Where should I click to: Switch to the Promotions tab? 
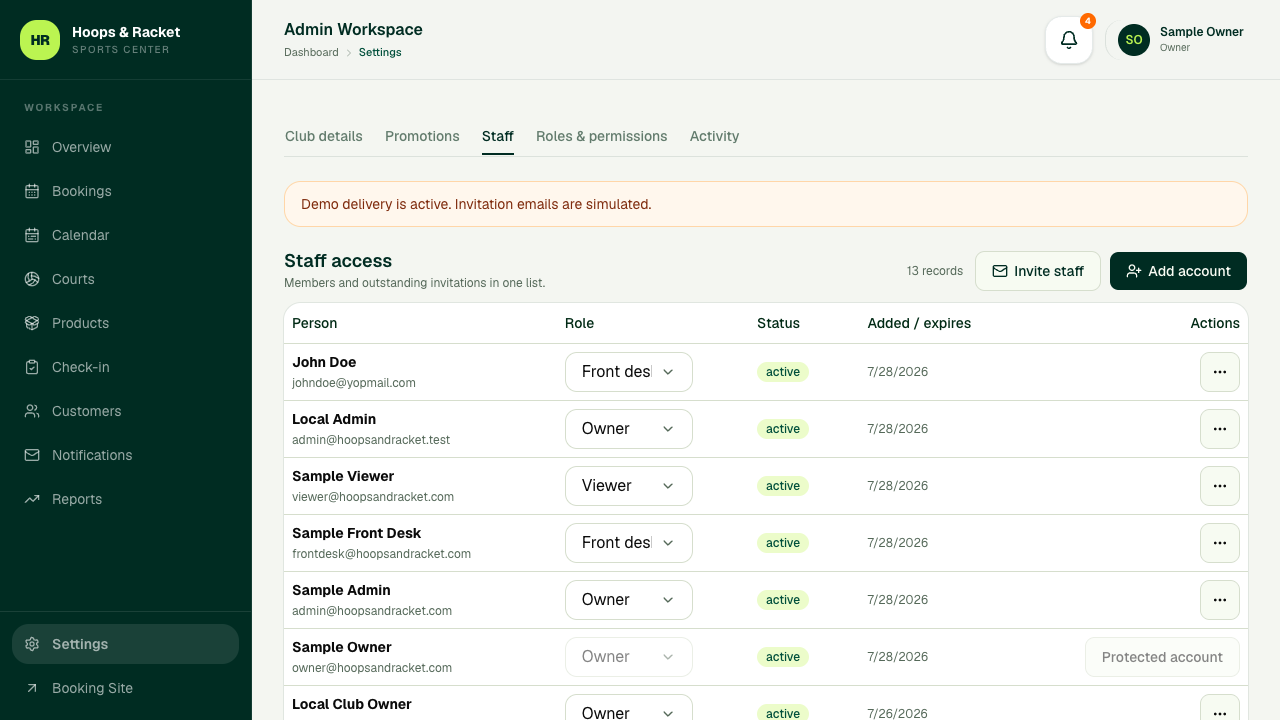point(422,136)
